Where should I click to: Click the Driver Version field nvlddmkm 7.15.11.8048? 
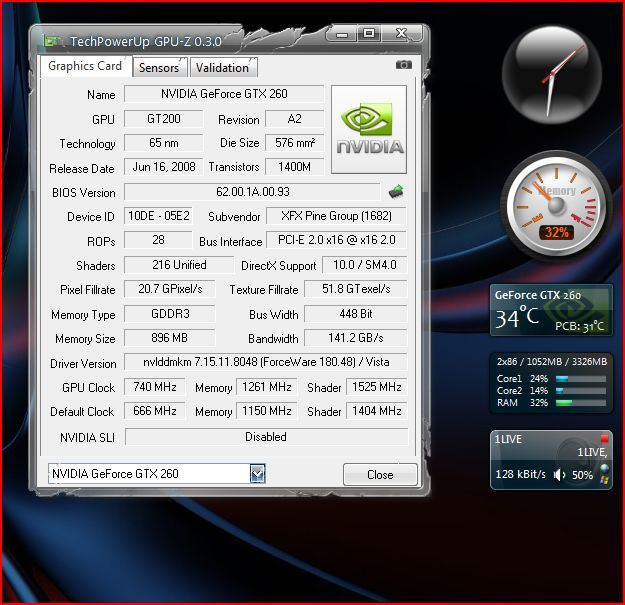coord(266,362)
